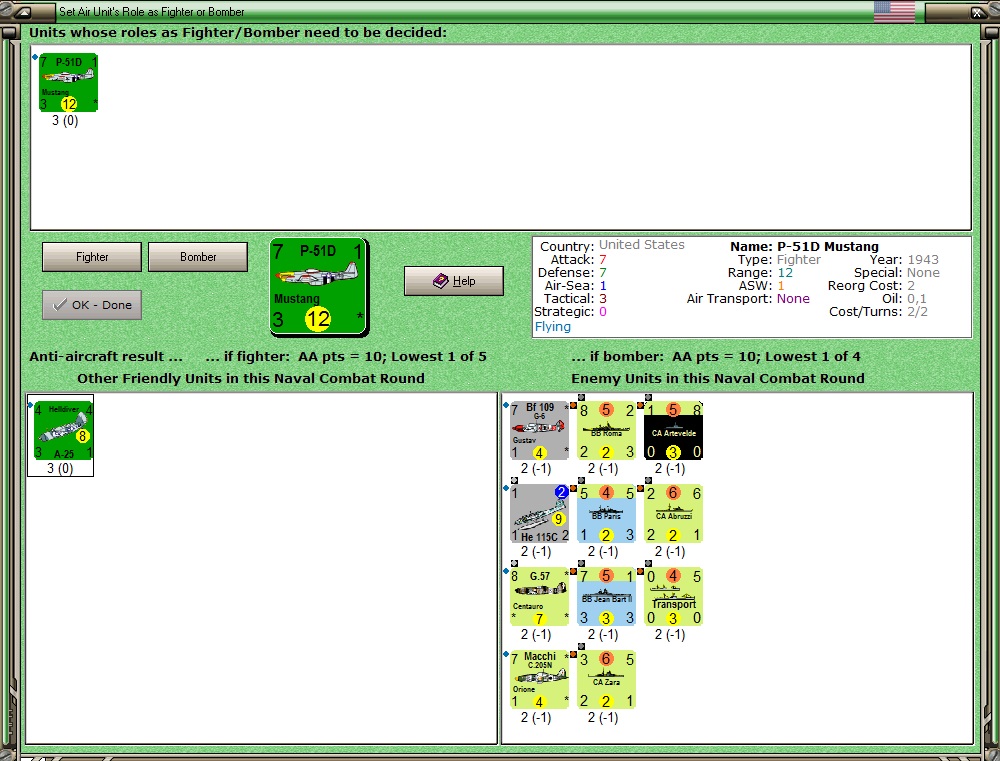Viewport: 1000px width, 761px height.
Task: Open the Help button
Action: click(453, 281)
